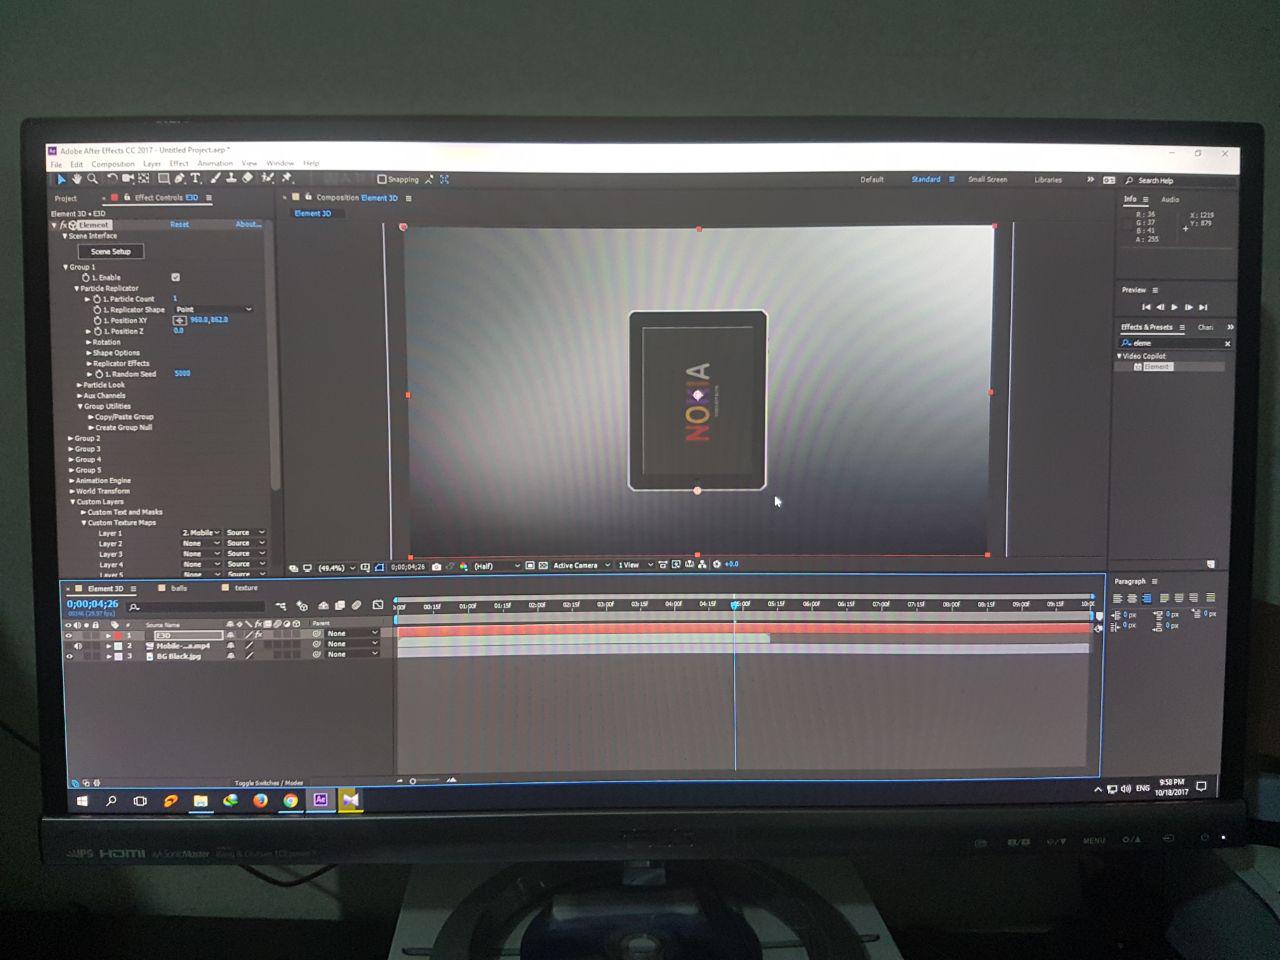Toggle stopwatch for 1. Particle Count
Image resolution: width=1280 pixels, height=960 pixels.
tap(98, 299)
